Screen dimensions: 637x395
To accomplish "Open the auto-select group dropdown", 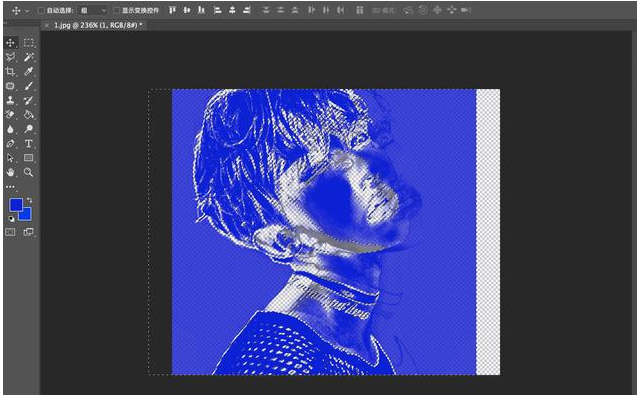I will pos(93,11).
